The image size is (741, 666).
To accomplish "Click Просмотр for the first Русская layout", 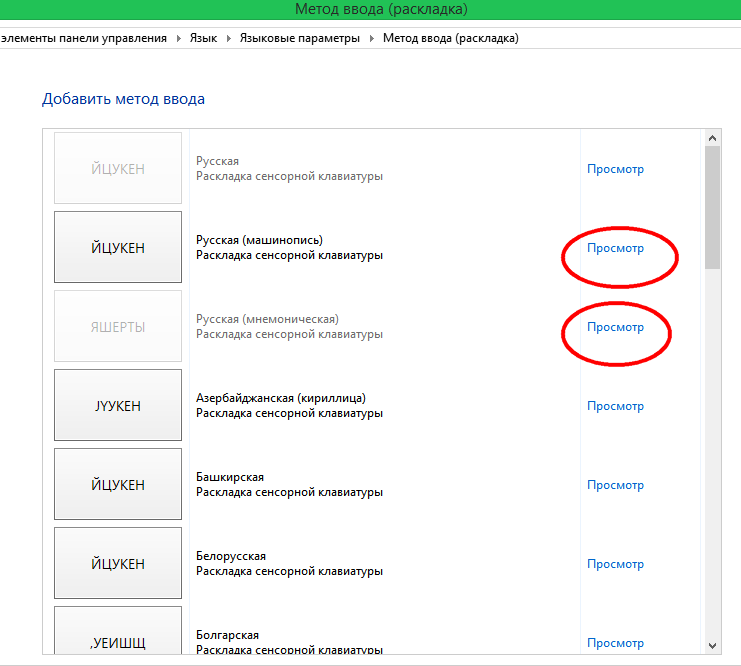I will (615, 169).
